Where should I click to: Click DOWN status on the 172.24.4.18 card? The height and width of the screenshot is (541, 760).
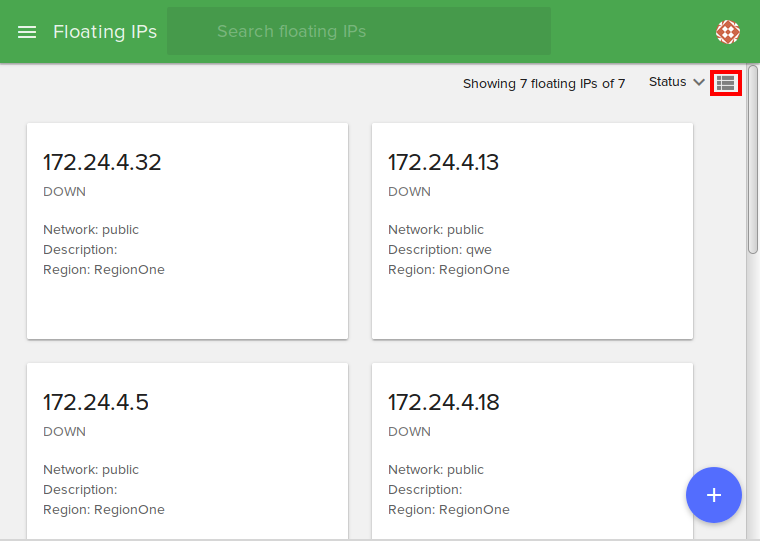point(409,432)
